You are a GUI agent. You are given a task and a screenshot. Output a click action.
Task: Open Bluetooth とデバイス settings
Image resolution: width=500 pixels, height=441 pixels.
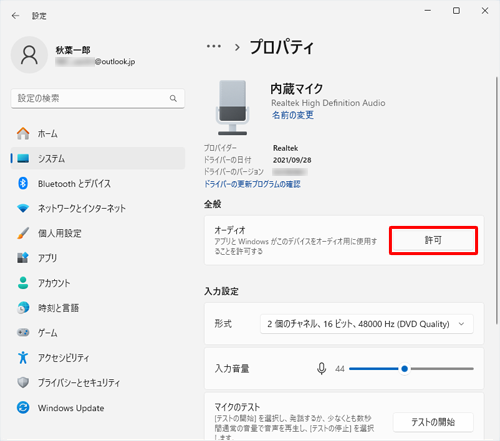[98, 183]
